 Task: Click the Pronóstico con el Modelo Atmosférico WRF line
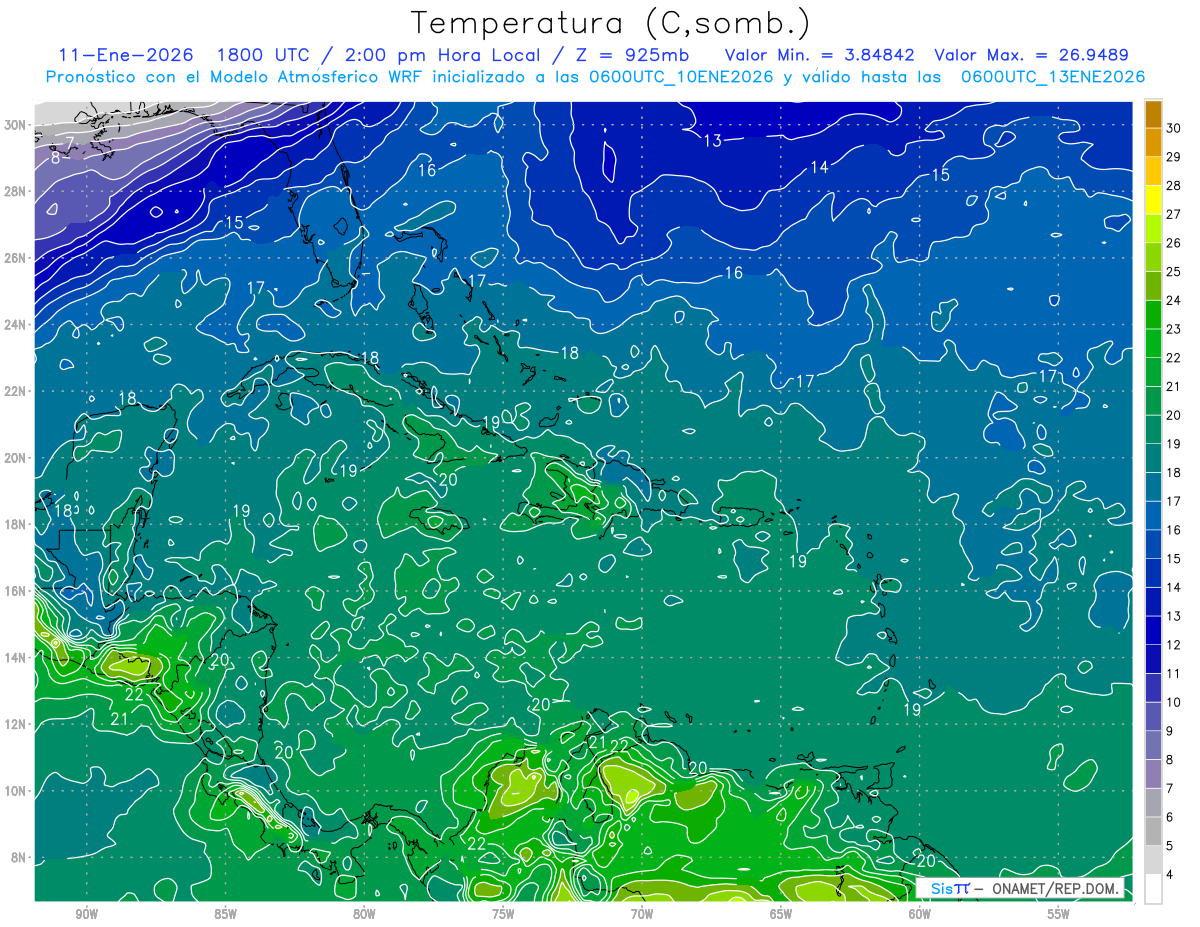pyautogui.click(x=595, y=77)
